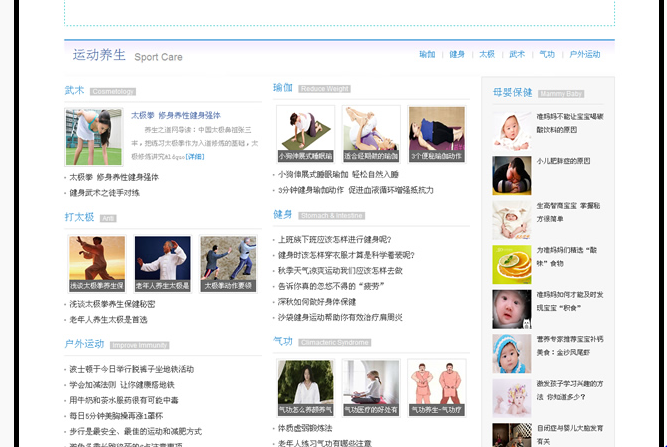Click baby in blue knit hat thumbnail
The height and width of the screenshot is (447, 667).
click(512, 353)
